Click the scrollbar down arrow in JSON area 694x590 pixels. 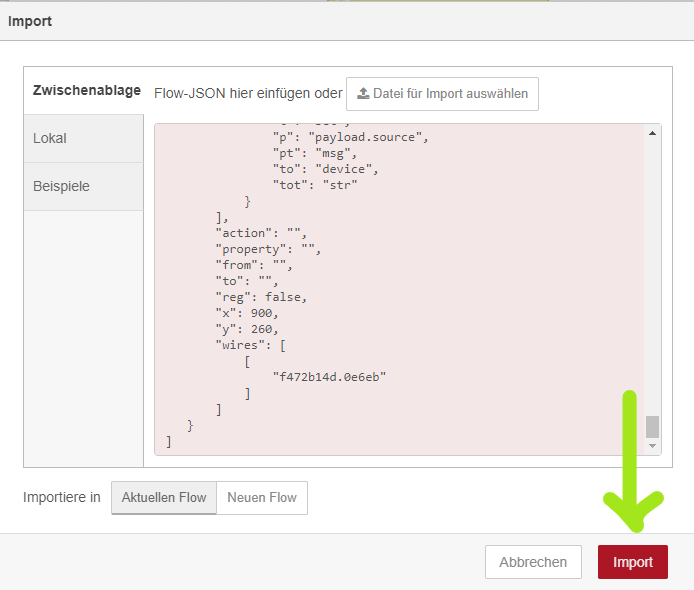tap(652, 446)
